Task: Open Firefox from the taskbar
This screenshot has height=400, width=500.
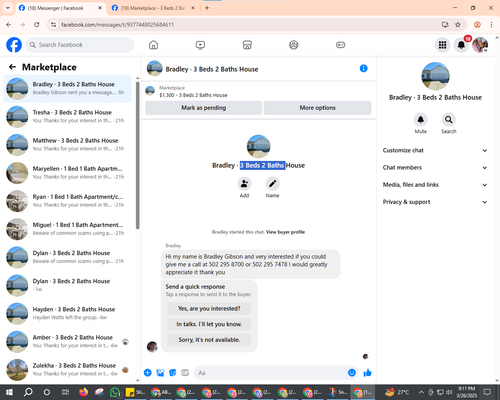Action: tap(83, 392)
